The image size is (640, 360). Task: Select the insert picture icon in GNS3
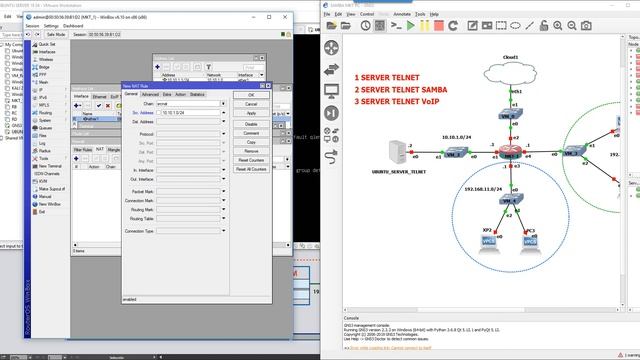click(x=487, y=26)
